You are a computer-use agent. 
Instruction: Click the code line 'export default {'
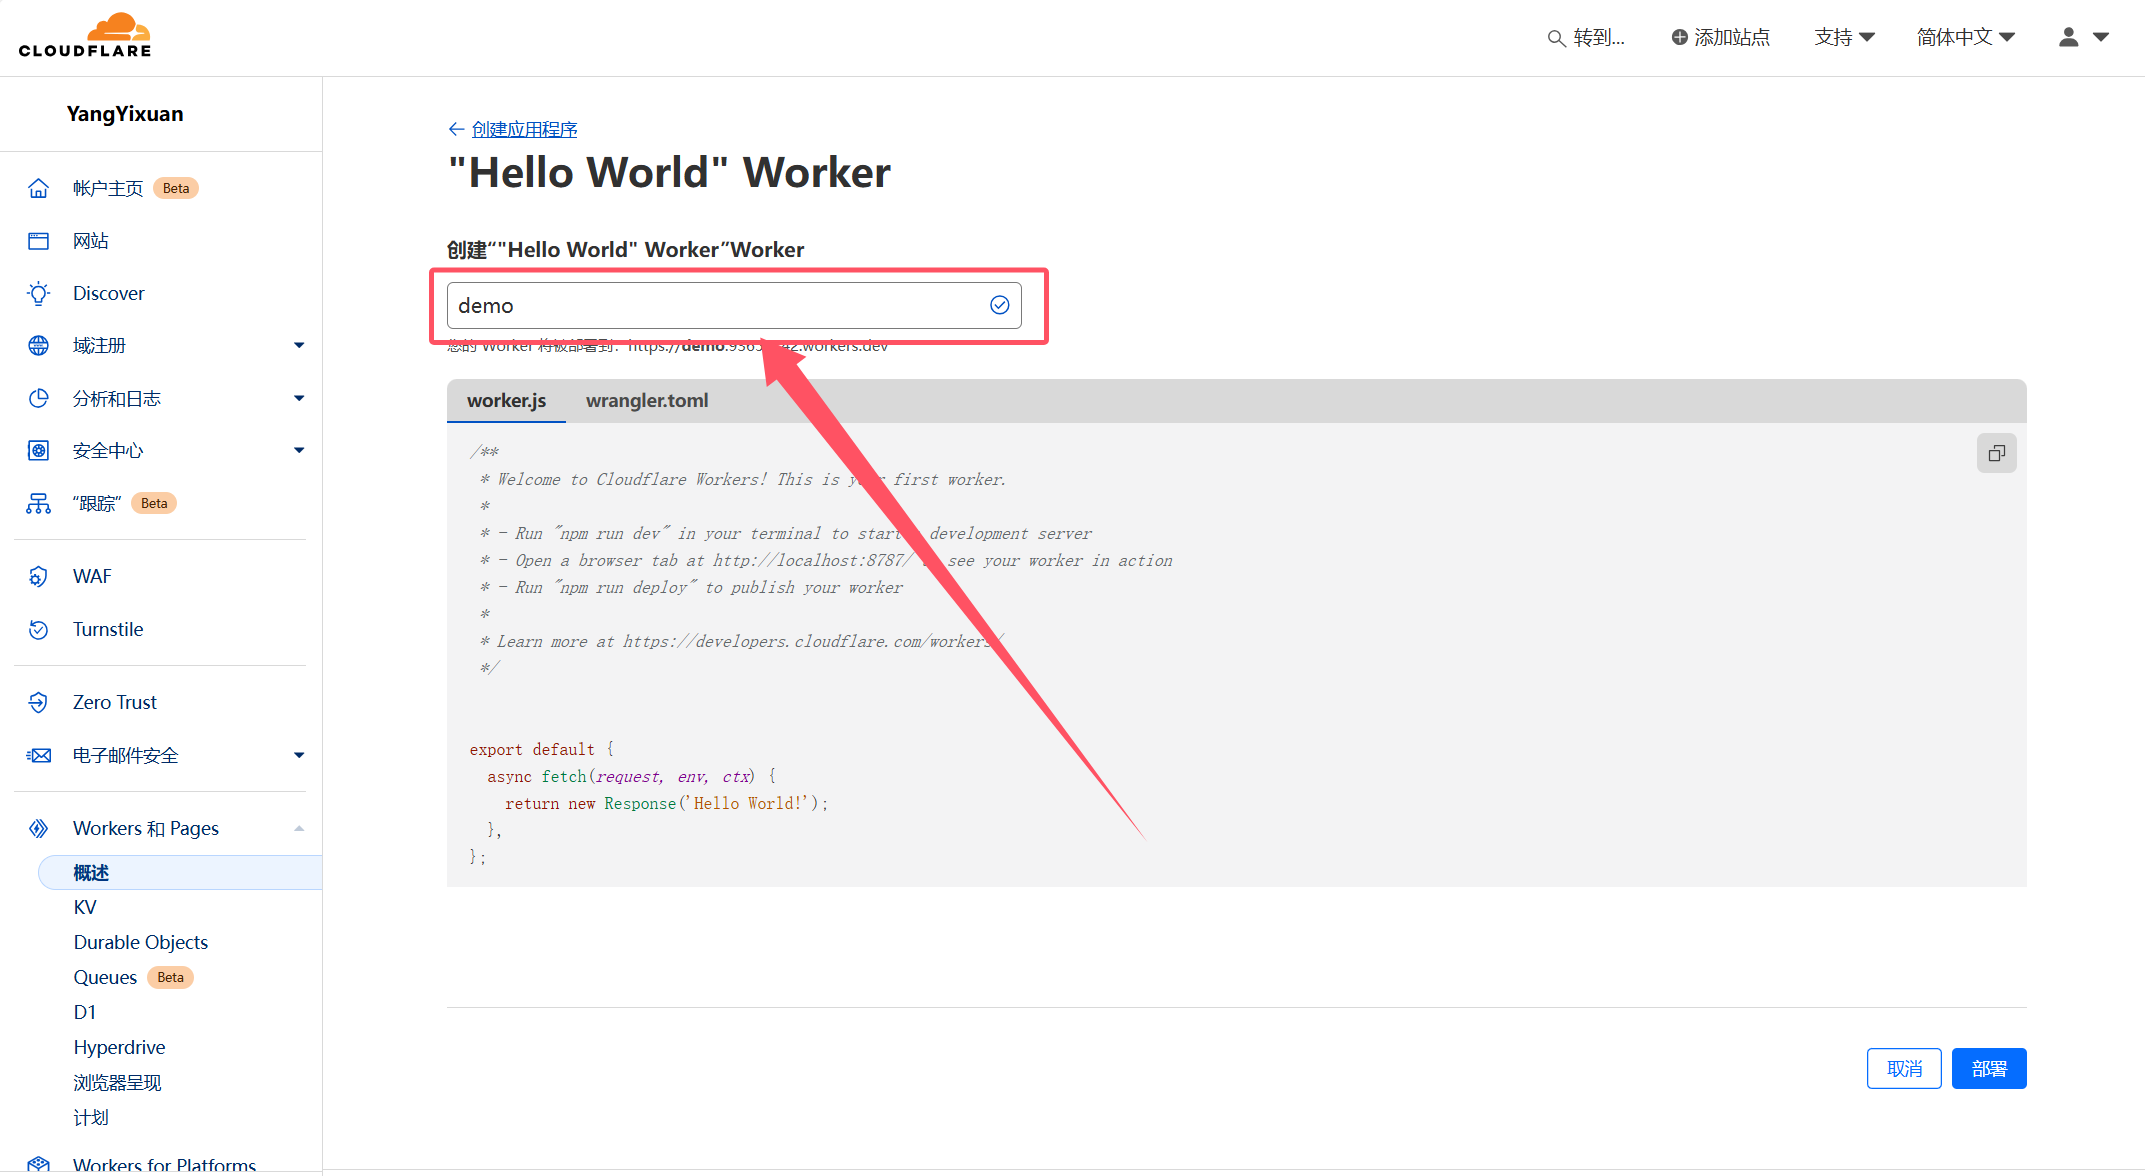pyautogui.click(x=542, y=749)
